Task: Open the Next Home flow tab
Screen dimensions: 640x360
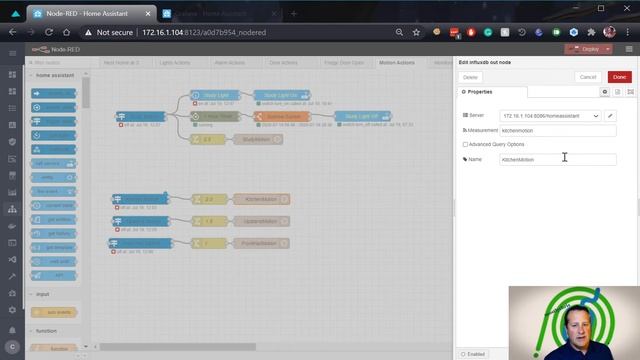Action: pyautogui.click(x=121, y=63)
